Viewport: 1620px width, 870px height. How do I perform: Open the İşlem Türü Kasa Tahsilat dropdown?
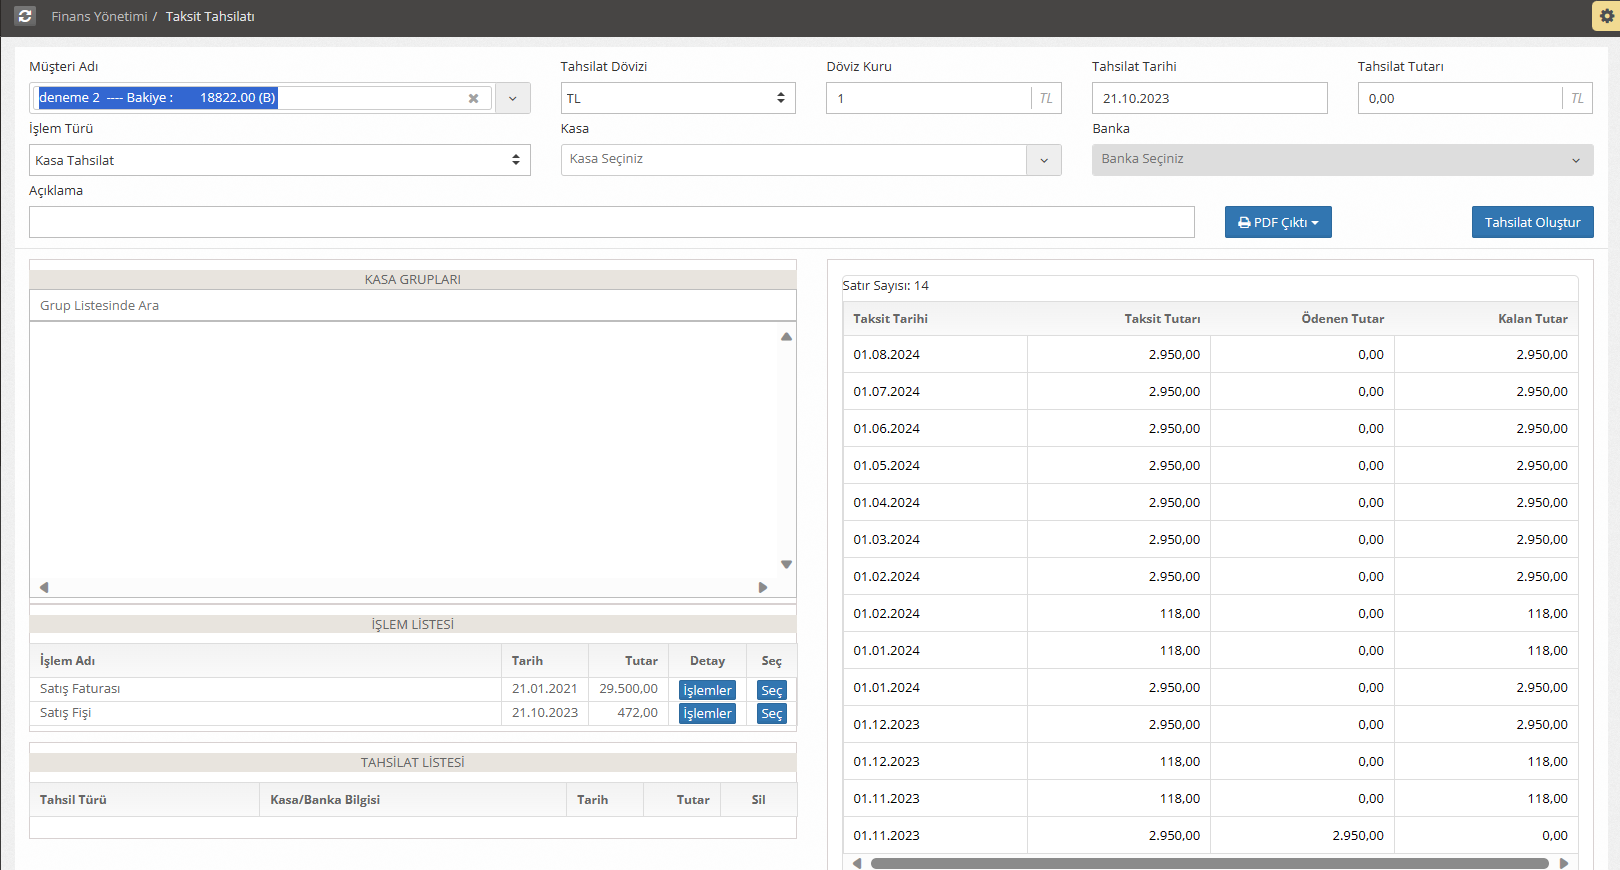tap(279, 160)
